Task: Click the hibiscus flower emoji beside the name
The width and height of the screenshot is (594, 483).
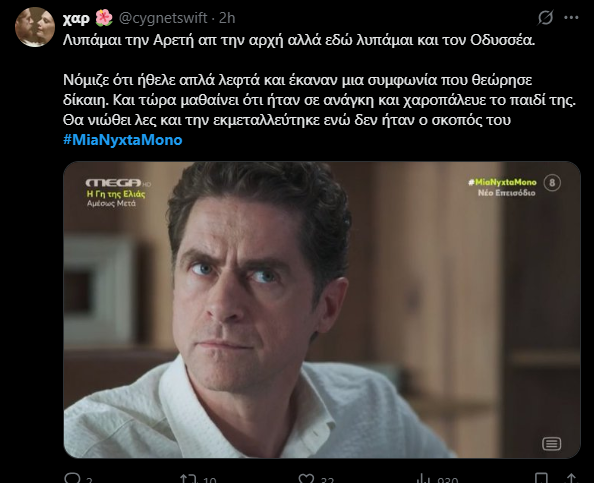Action: (x=104, y=17)
